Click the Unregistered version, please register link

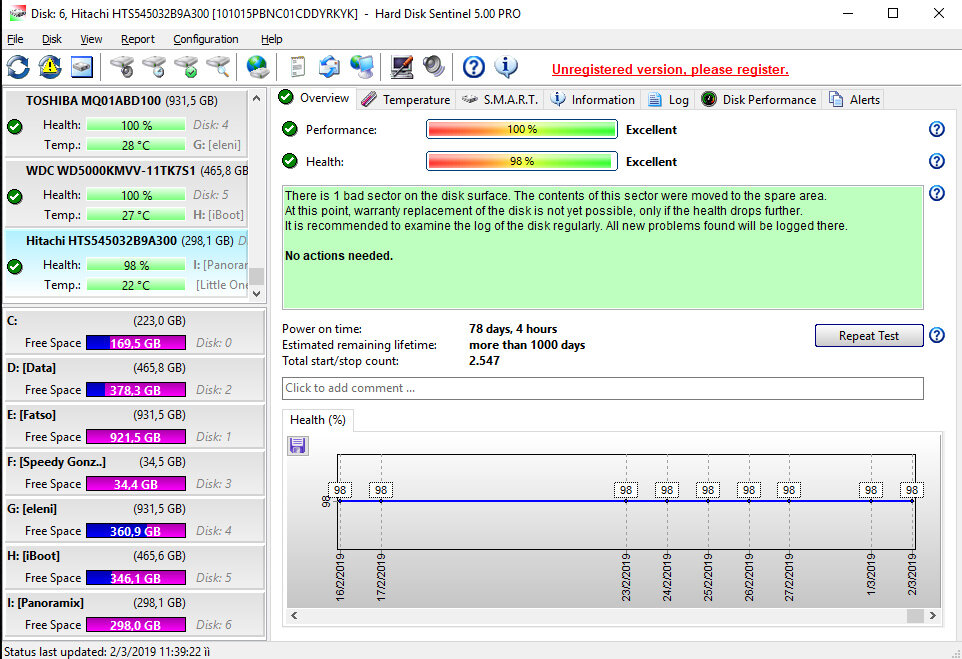(x=670, y=69)
